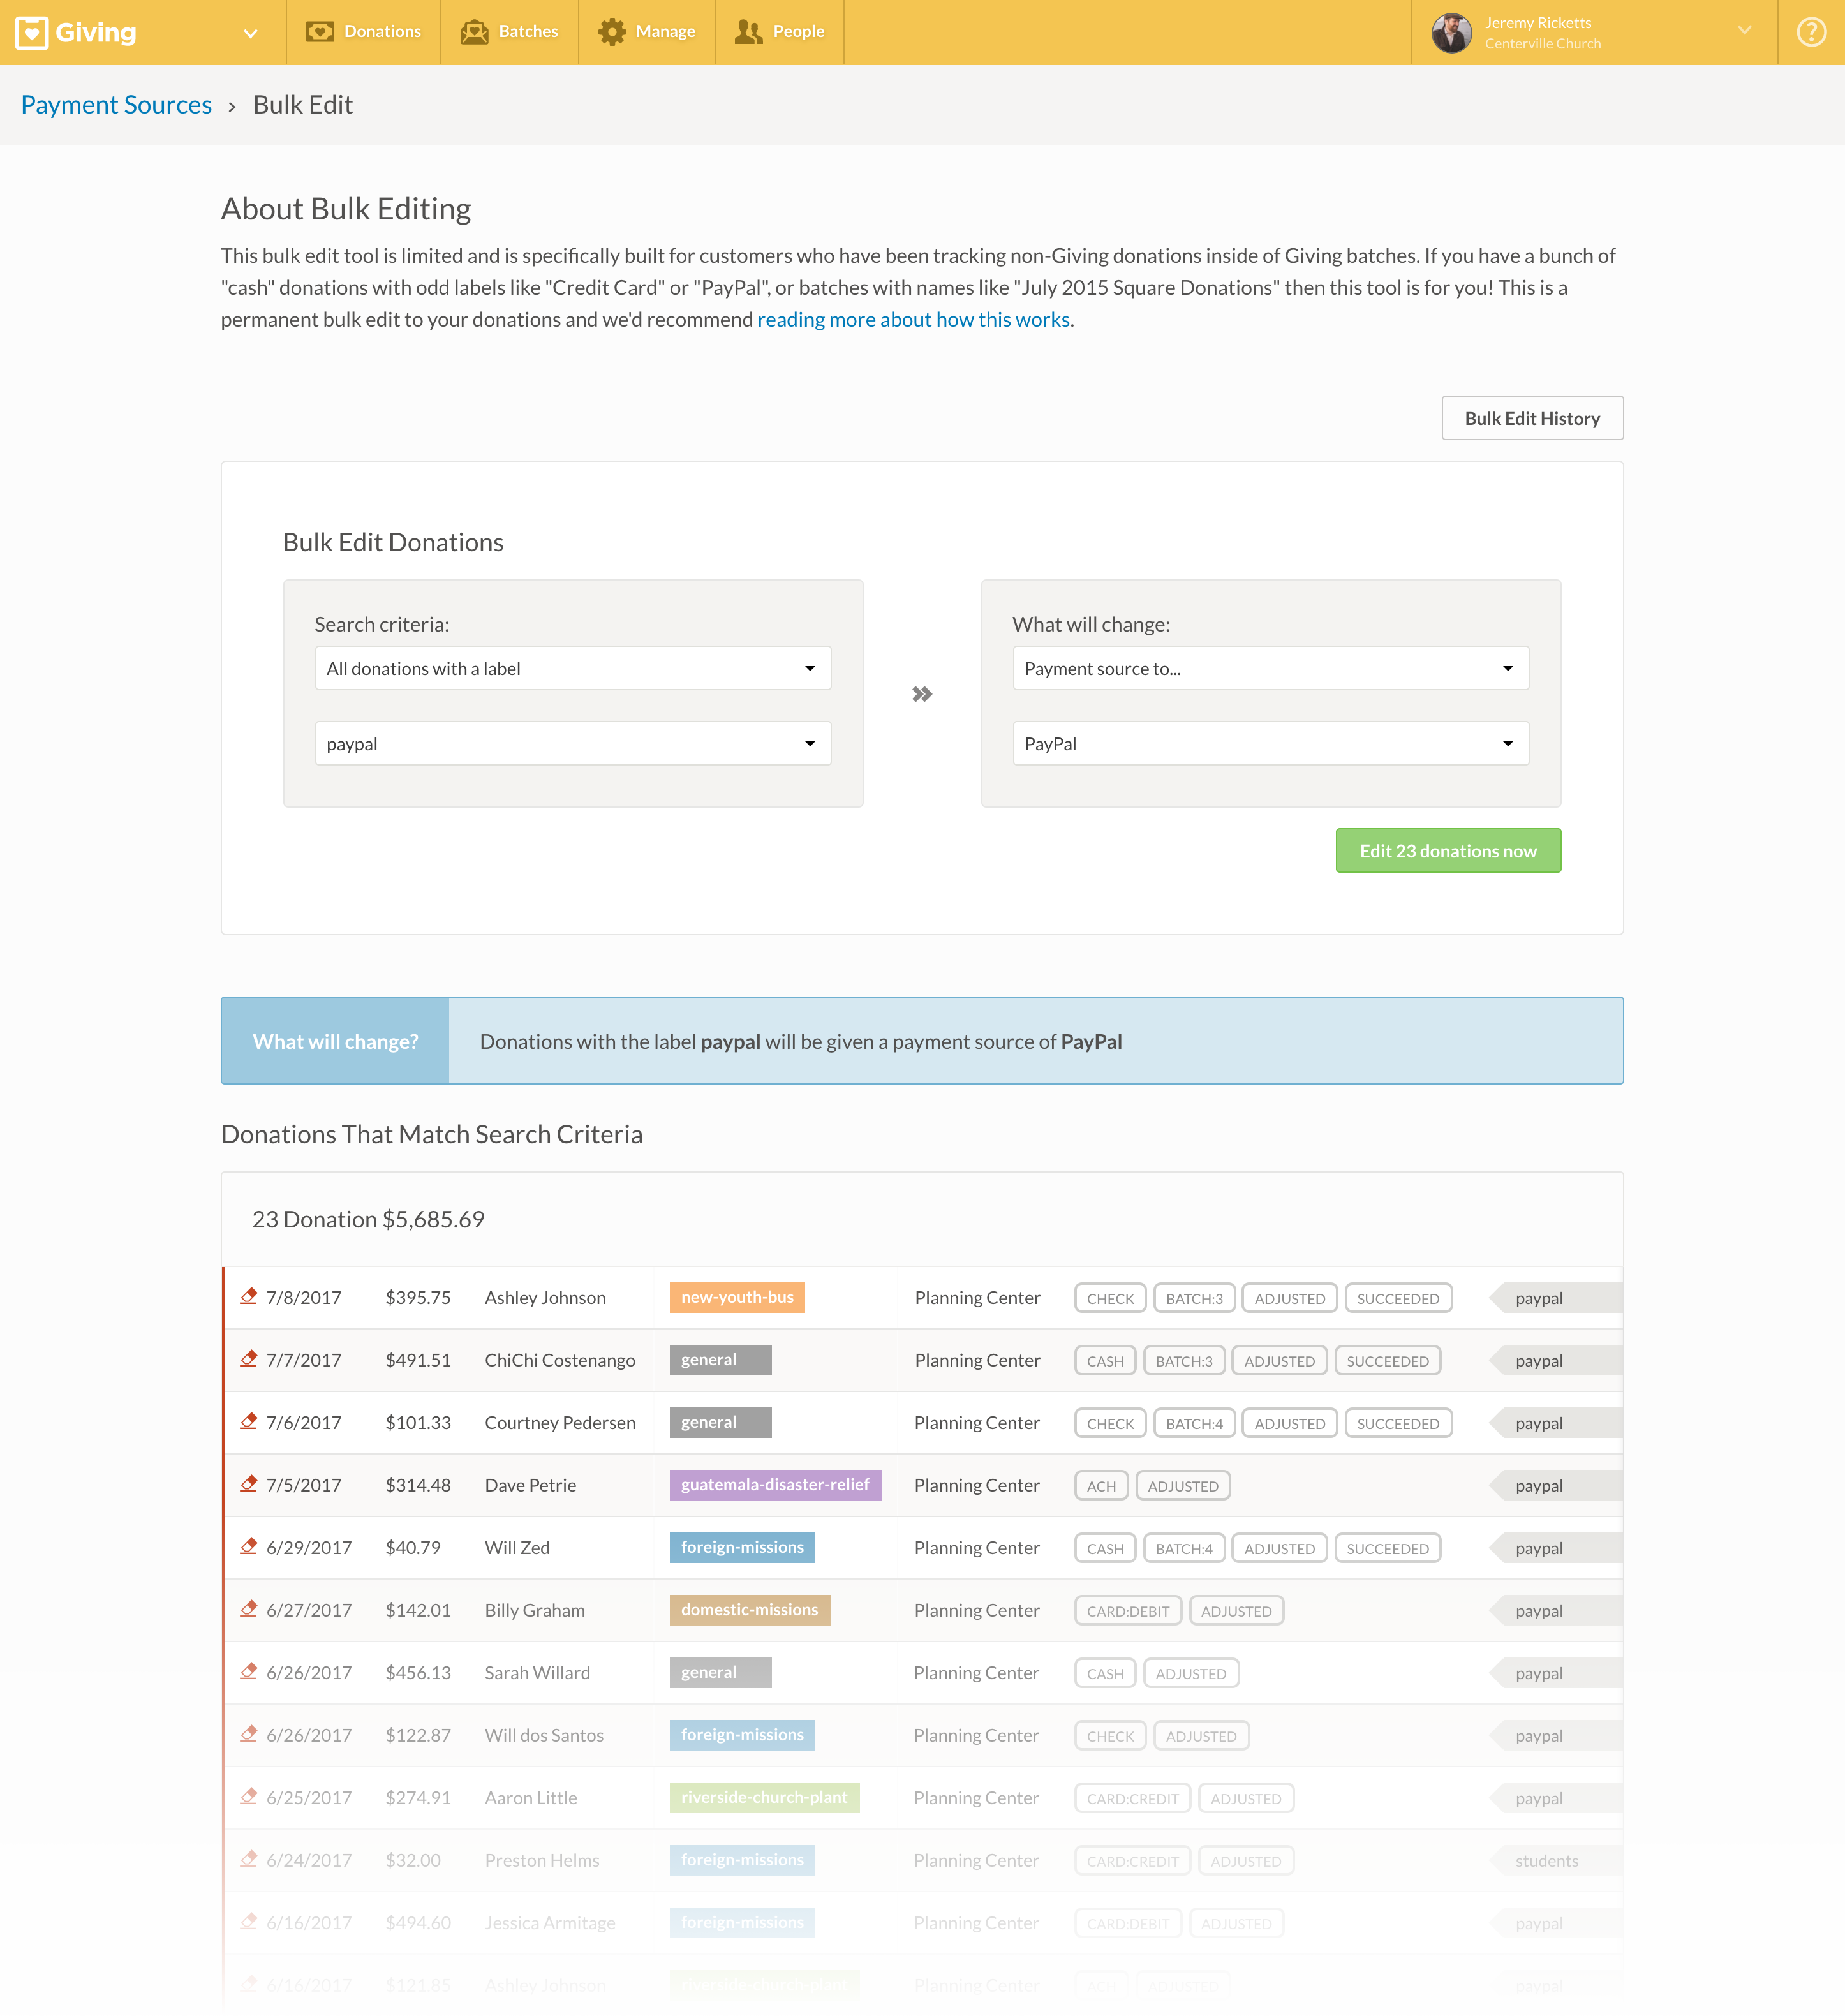Screen dimensions: 1845x2016
Task: Click the help question mark icon
Action: 1811,32
